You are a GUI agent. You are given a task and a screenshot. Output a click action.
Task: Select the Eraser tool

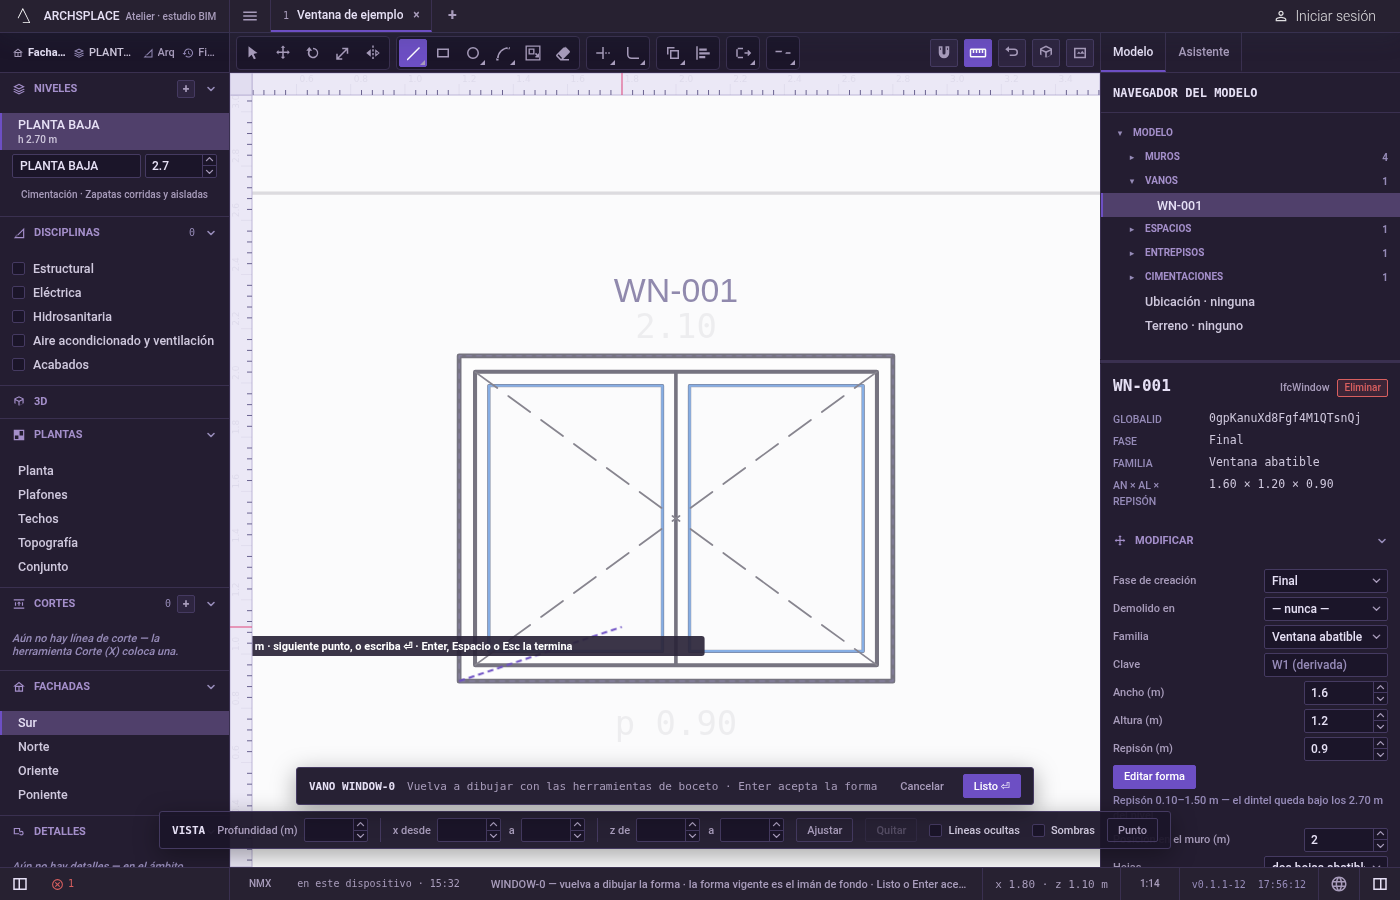(x=563, y=53)
